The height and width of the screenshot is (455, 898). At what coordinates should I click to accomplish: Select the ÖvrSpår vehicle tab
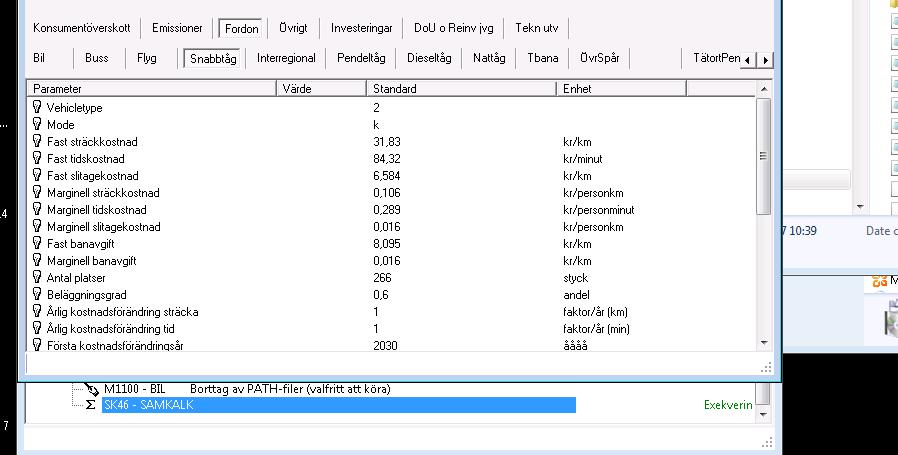(x=600, y=58)
